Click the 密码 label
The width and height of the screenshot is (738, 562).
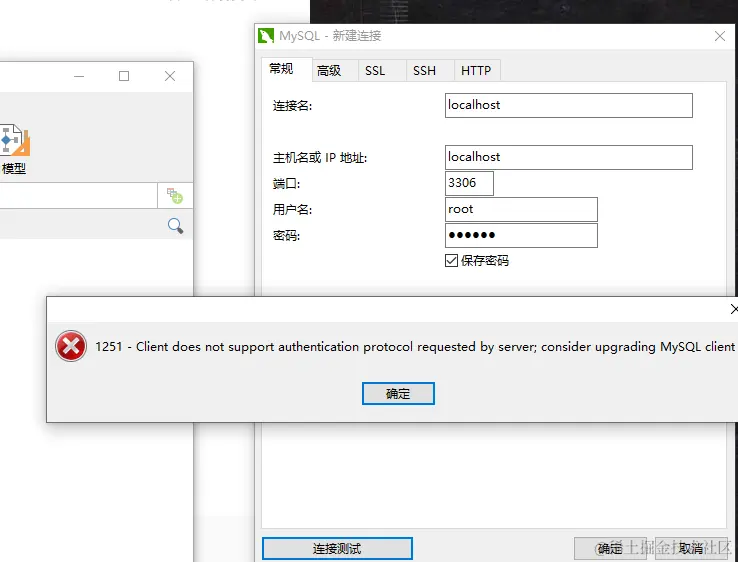[286, 235]
